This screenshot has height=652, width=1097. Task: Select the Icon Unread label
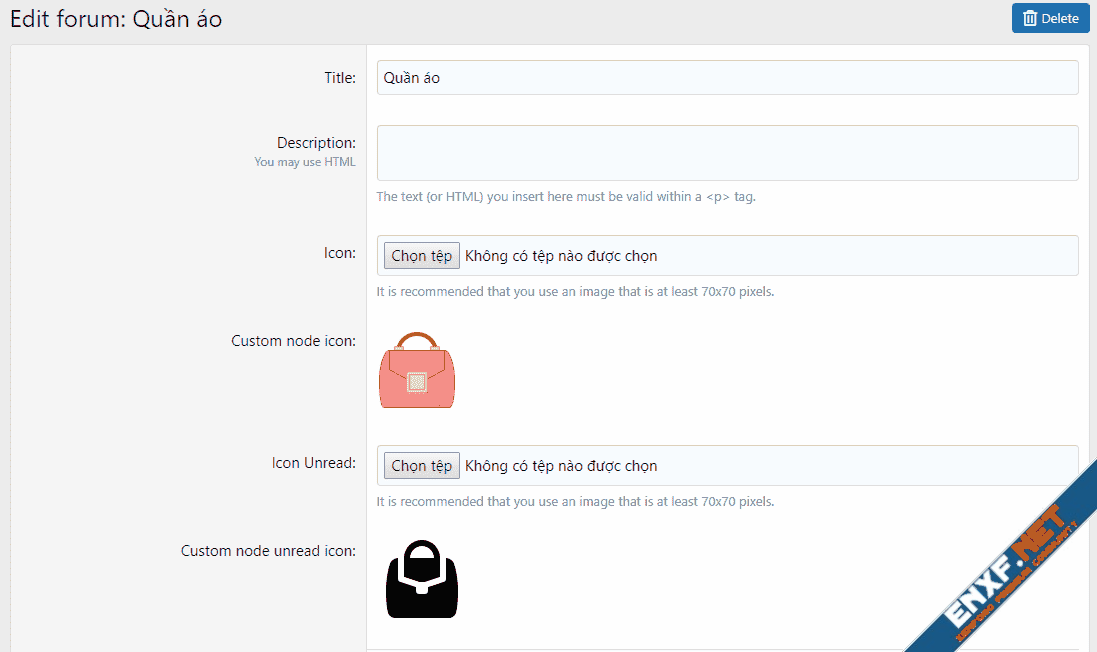tap(313, 463)
